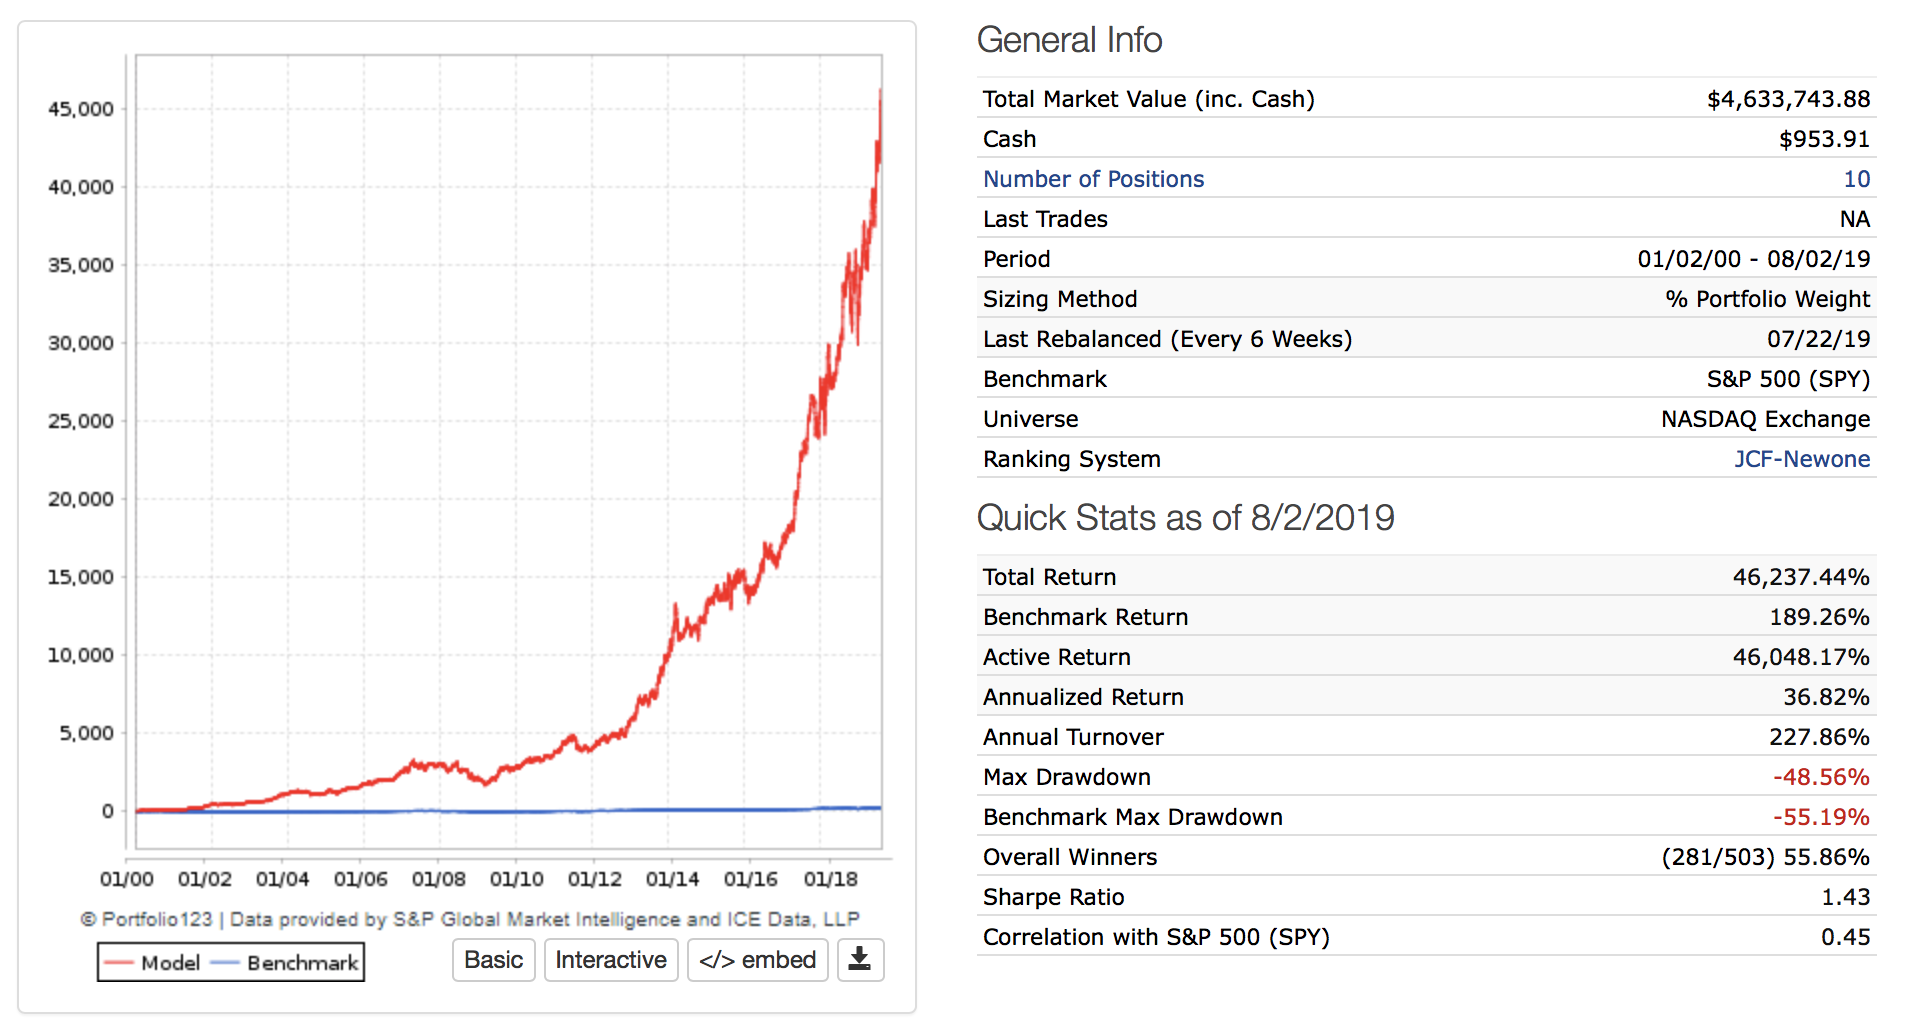The height and width of the screenshot is (1034, 1912).
Task: Toggle the Model series in legend
Action: coord(170,963)
